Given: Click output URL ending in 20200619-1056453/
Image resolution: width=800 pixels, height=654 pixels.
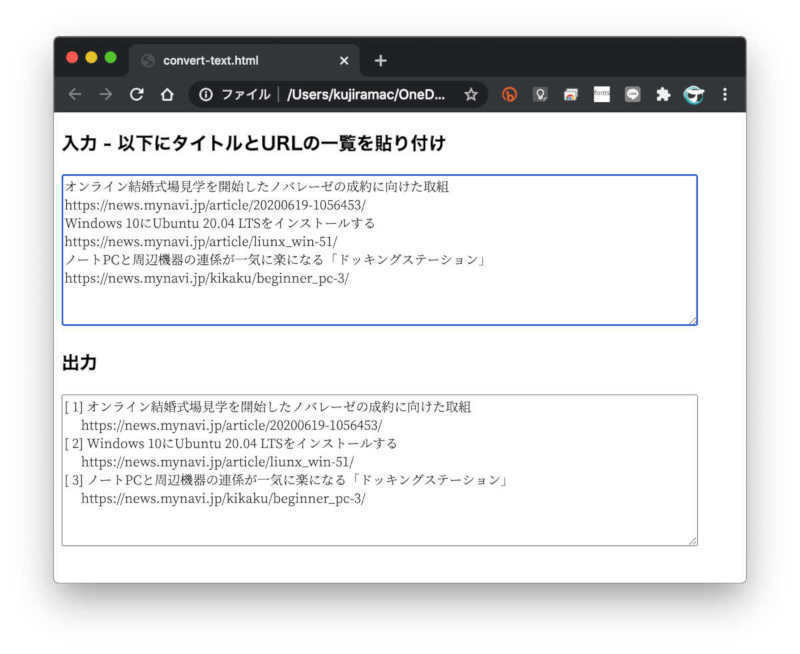Looking at the screenshot, I should pos(232,425).
